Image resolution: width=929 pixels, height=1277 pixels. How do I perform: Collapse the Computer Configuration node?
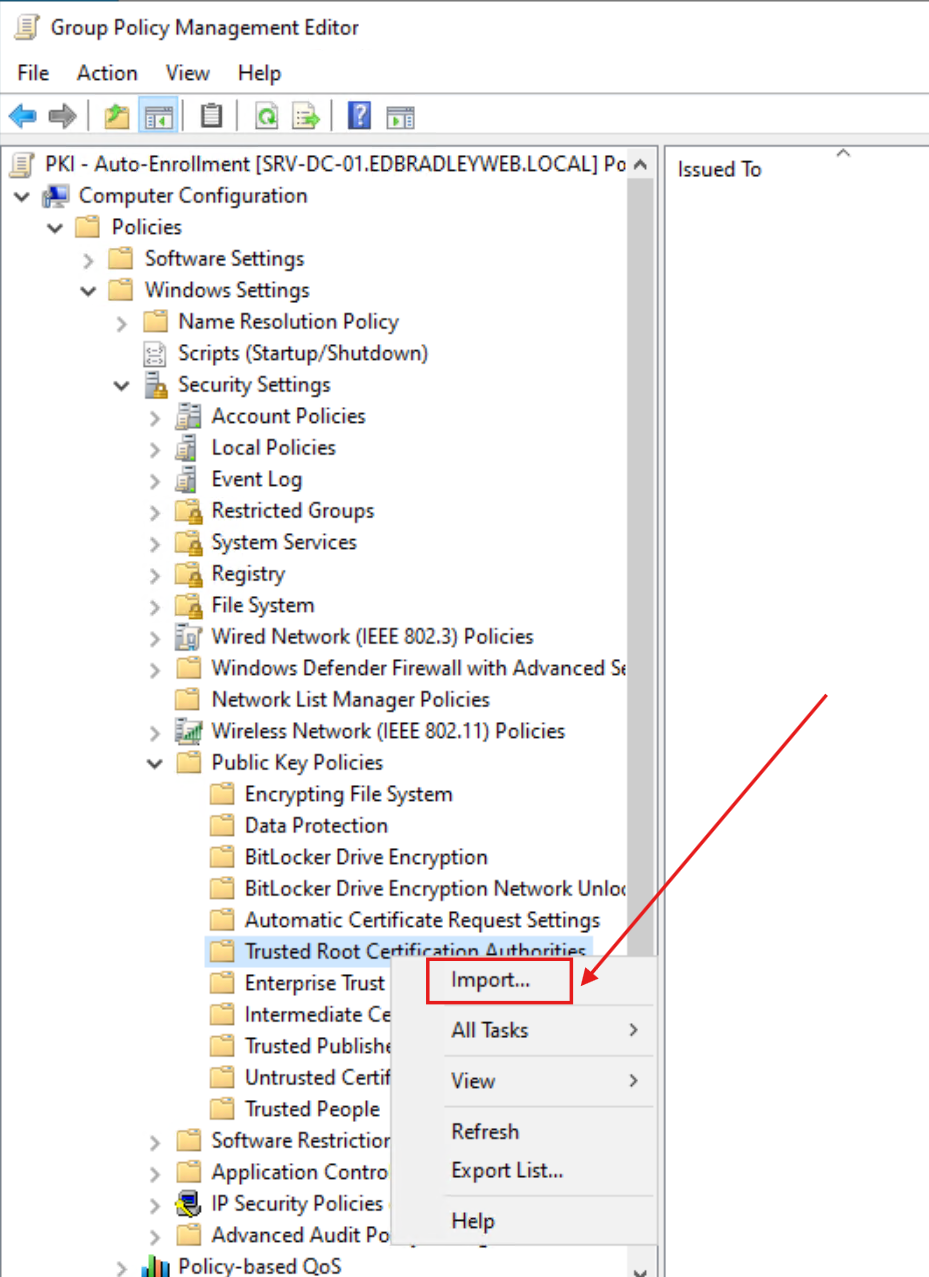click(x=22, y=196)
